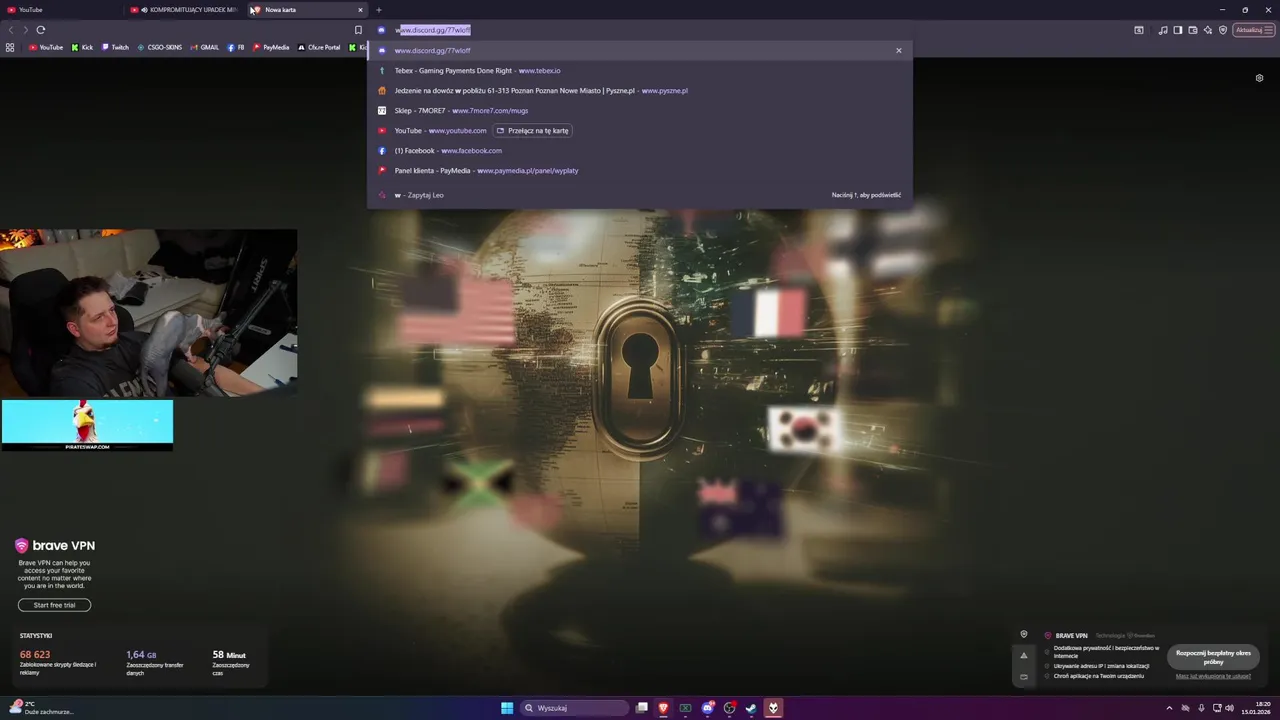Select Panel klienta PayMedia suggestion

[x=640, y=171]
